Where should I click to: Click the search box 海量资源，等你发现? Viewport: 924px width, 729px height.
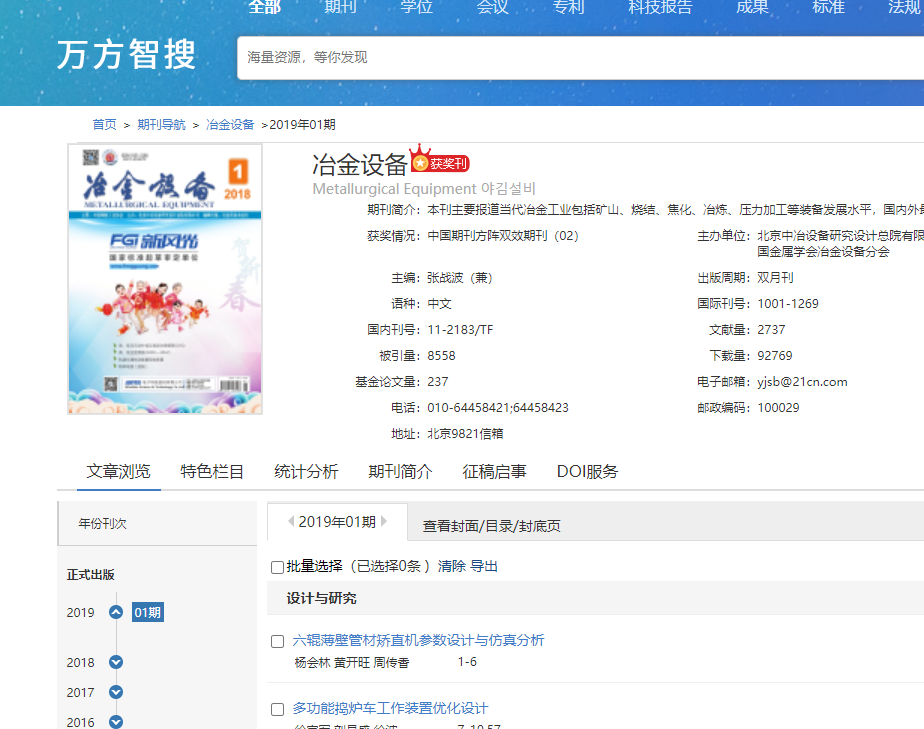pos(580,58)
